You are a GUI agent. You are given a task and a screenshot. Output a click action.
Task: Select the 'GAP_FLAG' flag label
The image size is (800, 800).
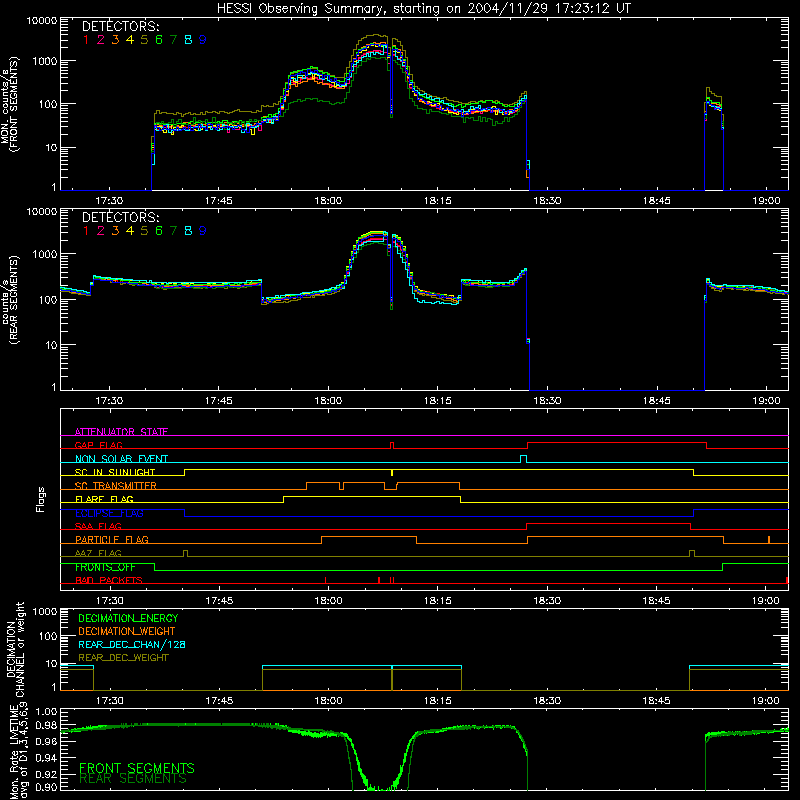point(98,445)
